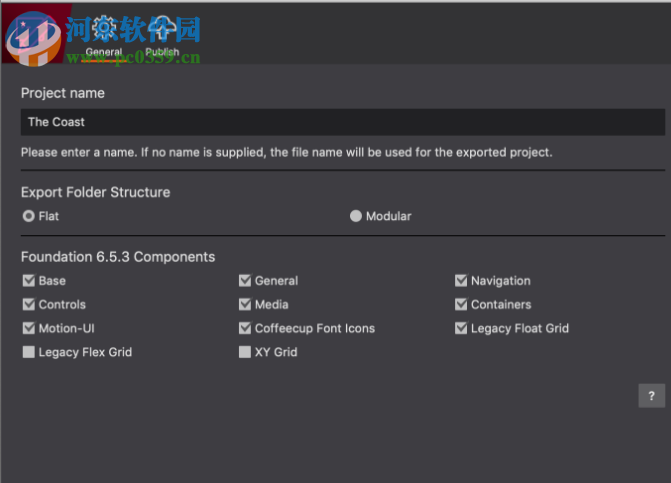The image size is (671, 483).
Task: Uncheck the General component checkbox
Action: click(x=245, y=281)
